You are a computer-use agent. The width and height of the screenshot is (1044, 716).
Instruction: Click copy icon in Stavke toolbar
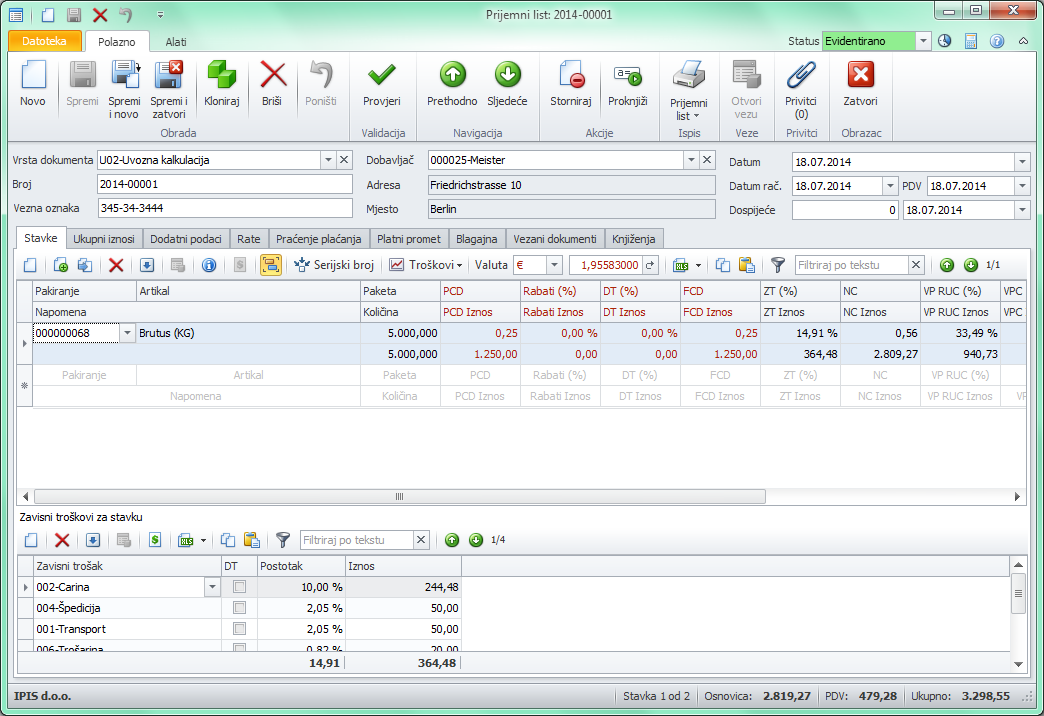[722, 265]
